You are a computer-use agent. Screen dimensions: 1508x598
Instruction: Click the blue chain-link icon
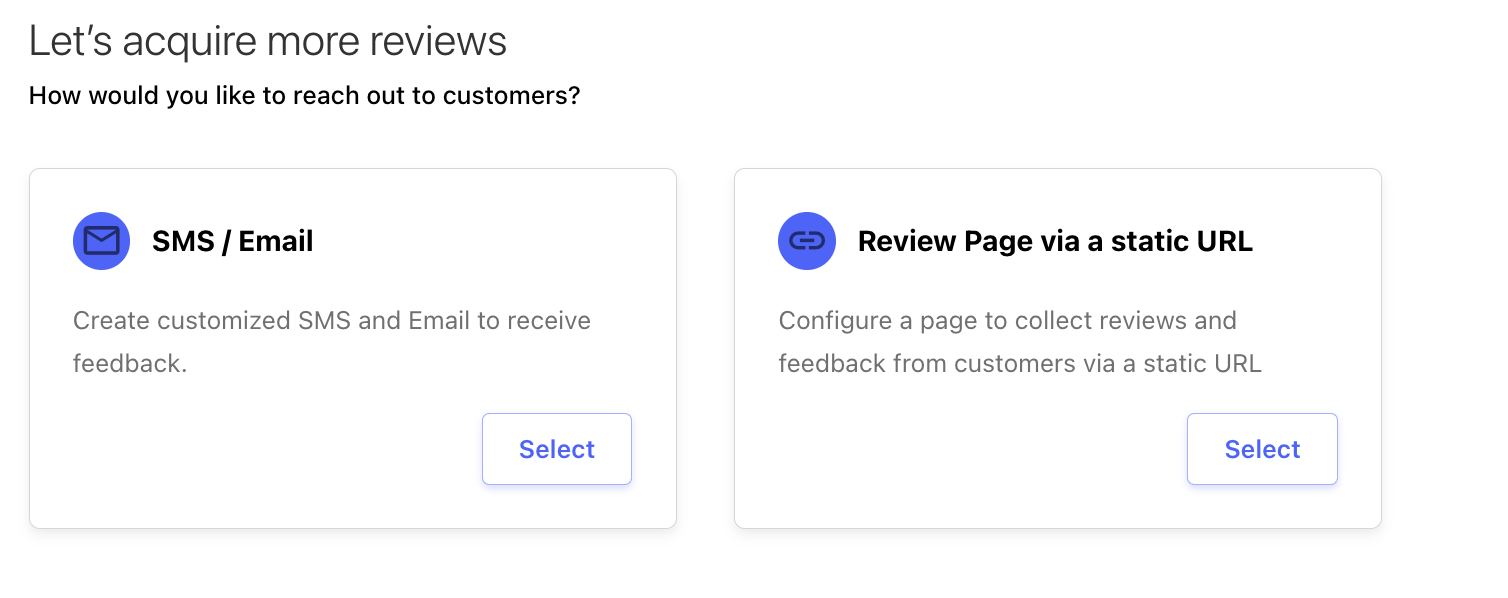click(807, 241)
